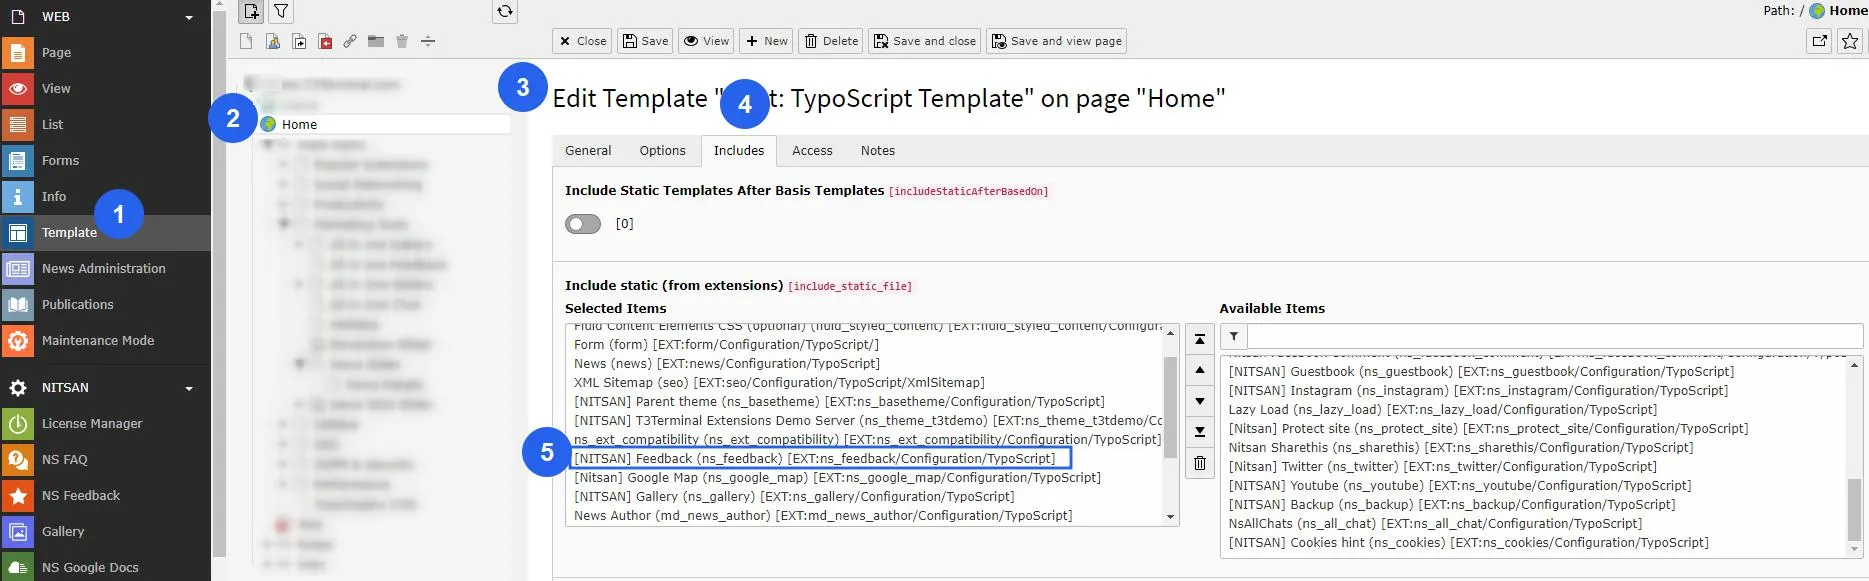Select the blank standard page icon
Viewport: 1869px width, 581px height.
(246, 41)
